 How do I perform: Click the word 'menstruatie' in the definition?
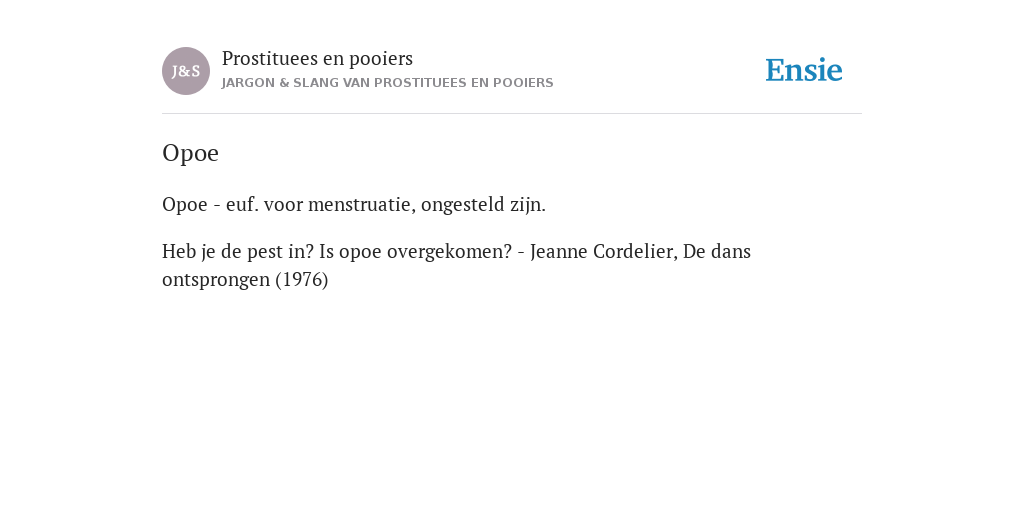[362, 204]
